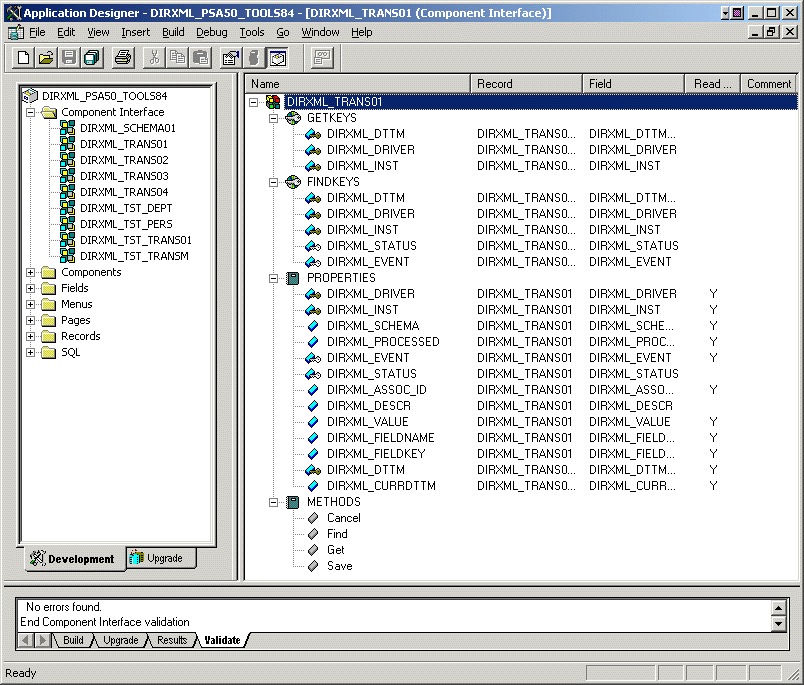Expand the SQL tree node
The height and width of the screenshot is (685, 804).
[30, 351]
